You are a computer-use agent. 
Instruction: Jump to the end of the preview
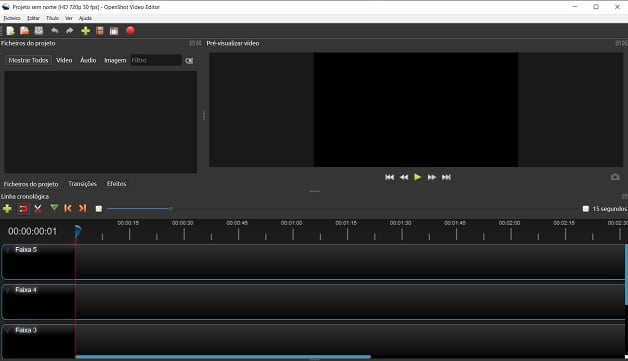(446, 177)
